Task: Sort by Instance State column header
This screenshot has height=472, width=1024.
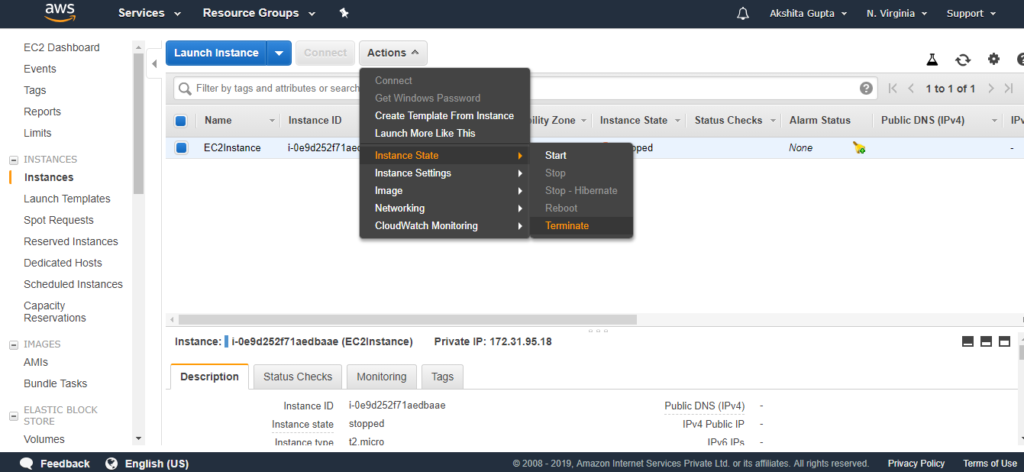Action: point(633,121)
